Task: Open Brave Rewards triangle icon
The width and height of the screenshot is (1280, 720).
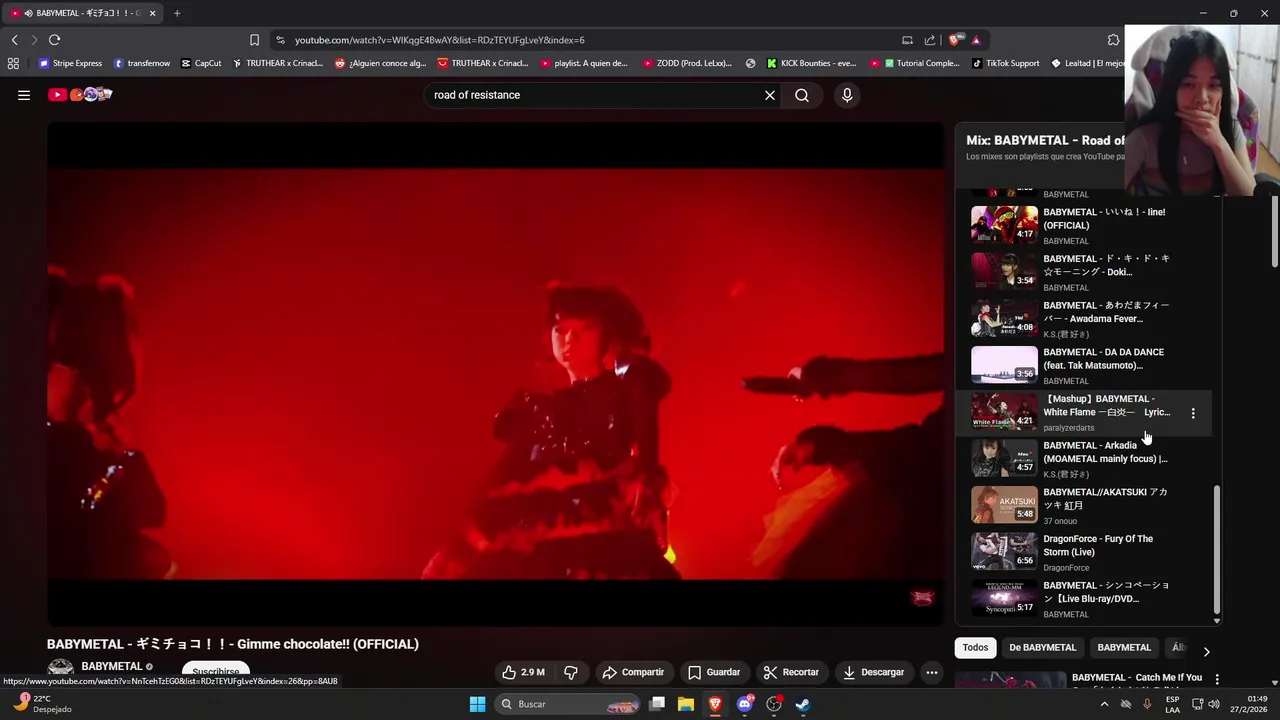Action: coord(976,40)
